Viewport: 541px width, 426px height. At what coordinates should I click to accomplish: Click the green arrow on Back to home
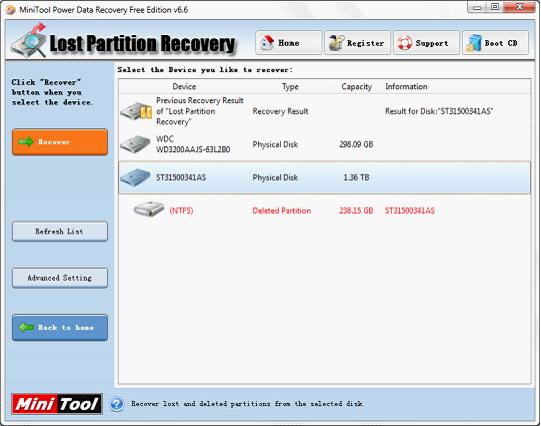[x=26, y=327]
